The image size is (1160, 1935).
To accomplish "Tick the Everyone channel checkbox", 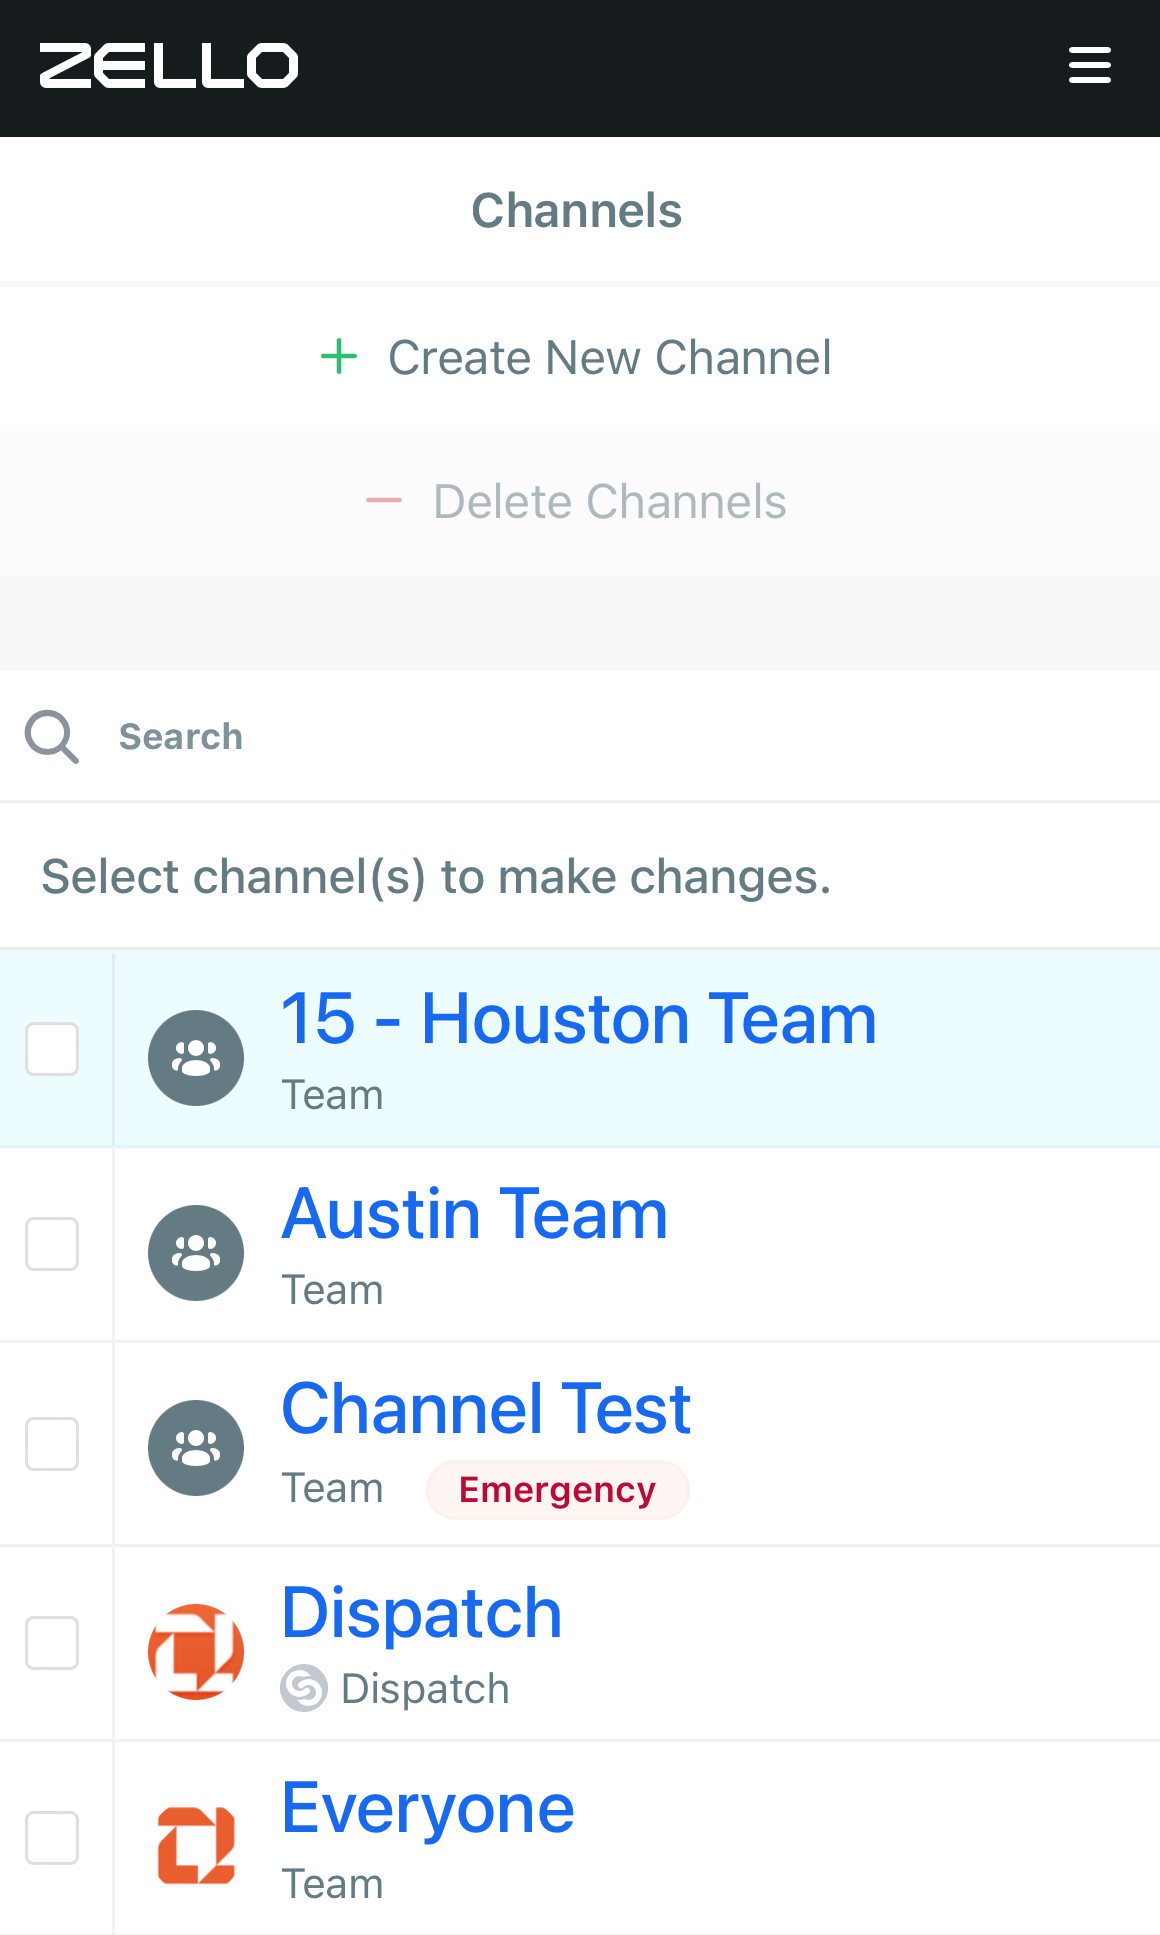I will tap(52, 1838).
